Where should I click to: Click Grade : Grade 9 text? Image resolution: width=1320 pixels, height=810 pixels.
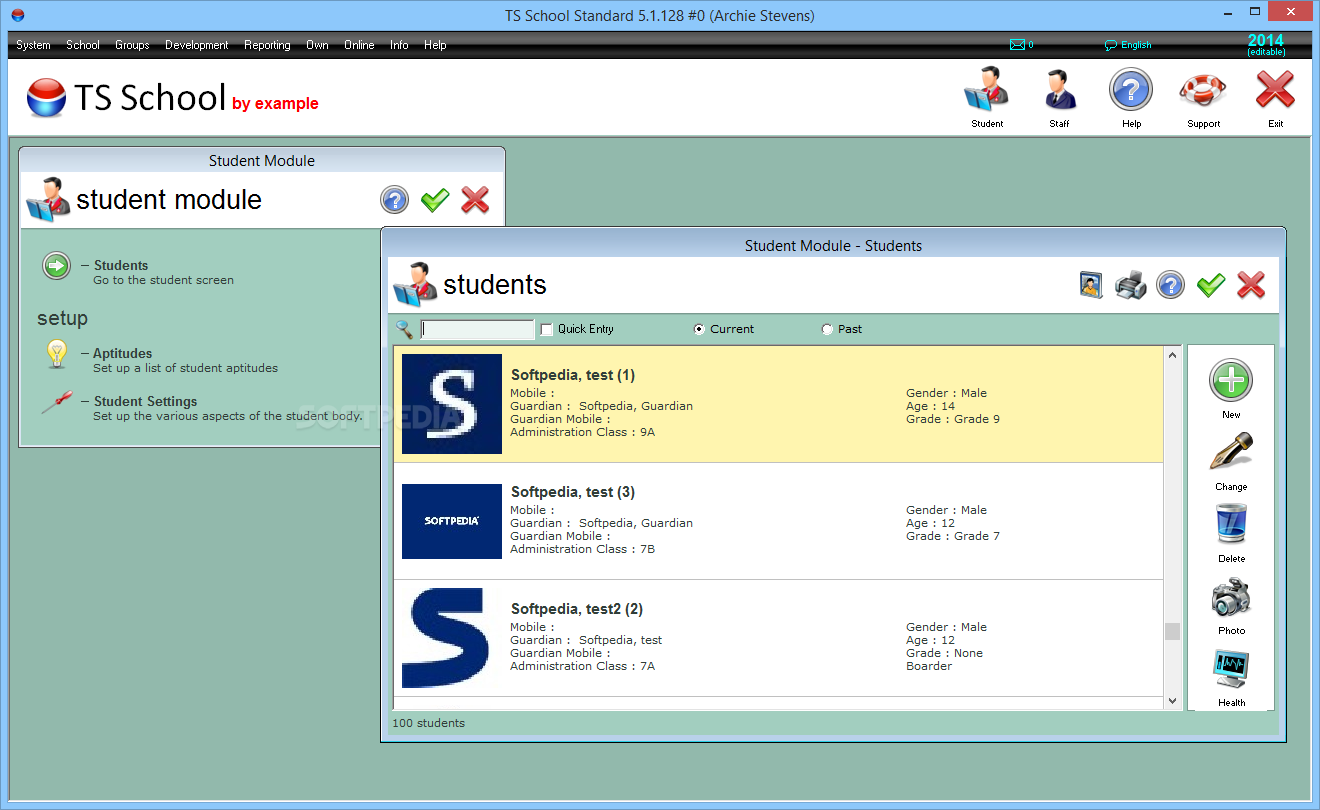(953, 419)
